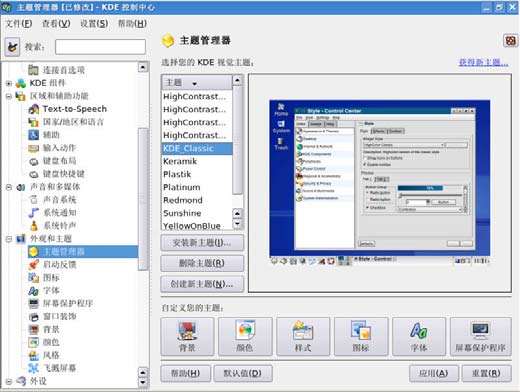Click the 外观和主题 category icon
The height and width of the screenshot is (392, 520).
pos(21,239)
